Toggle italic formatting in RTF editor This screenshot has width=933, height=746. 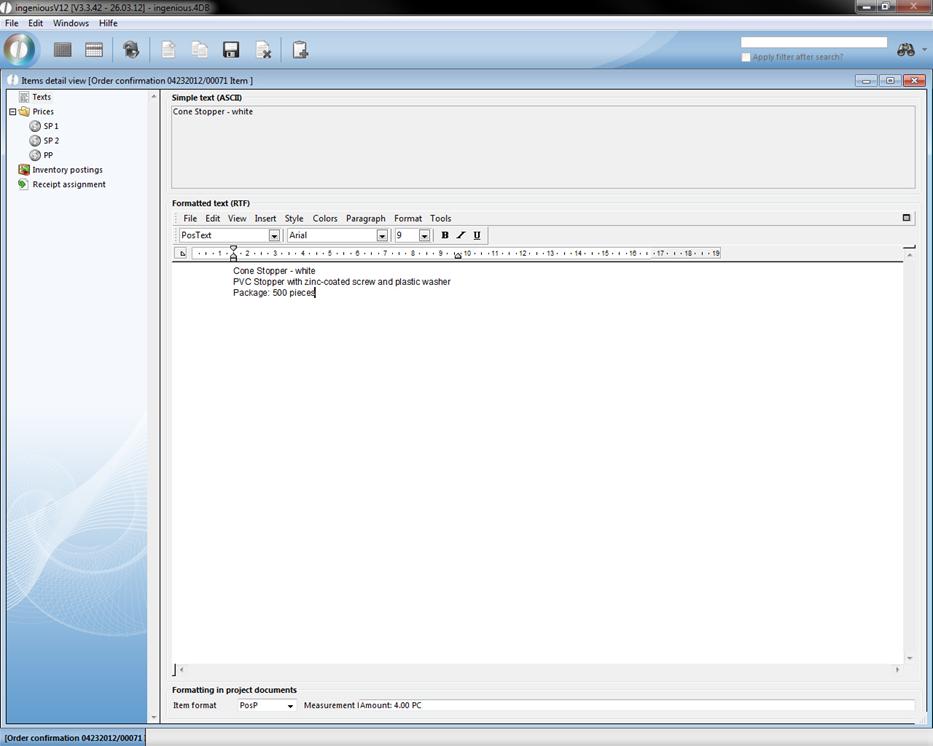(x=461, y=235)
